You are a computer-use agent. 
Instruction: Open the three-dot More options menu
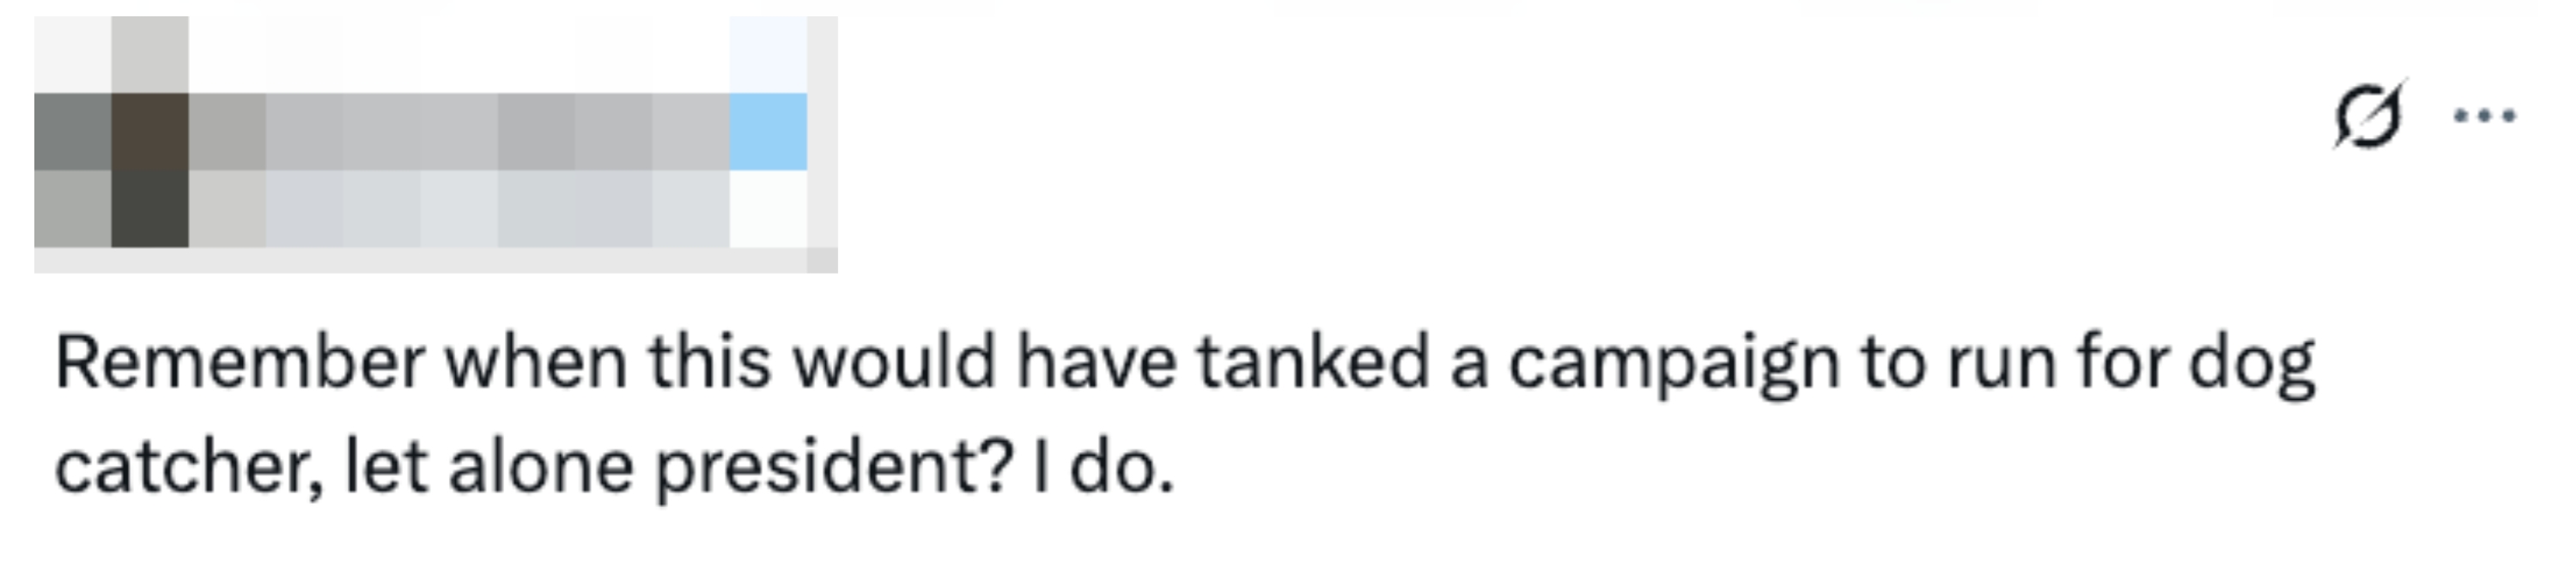[x=2485, y=116]
